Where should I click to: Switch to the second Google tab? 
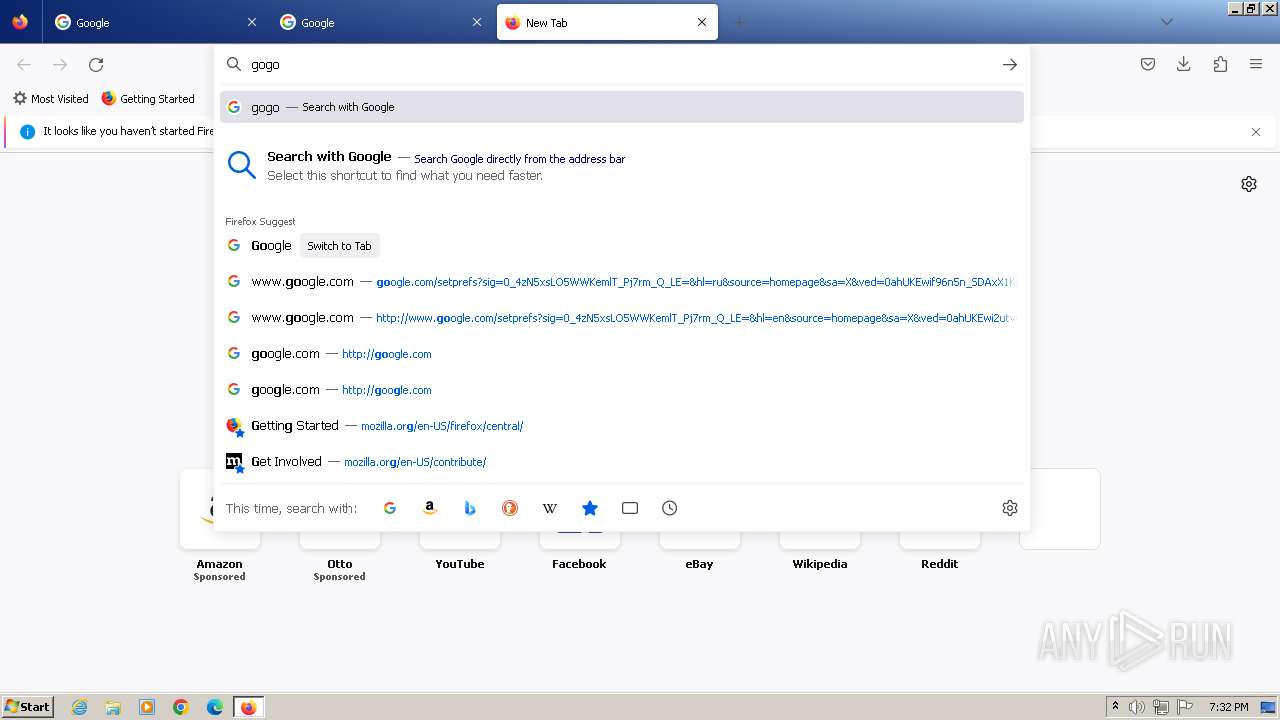pyautogui.click(x=380, y=22)
